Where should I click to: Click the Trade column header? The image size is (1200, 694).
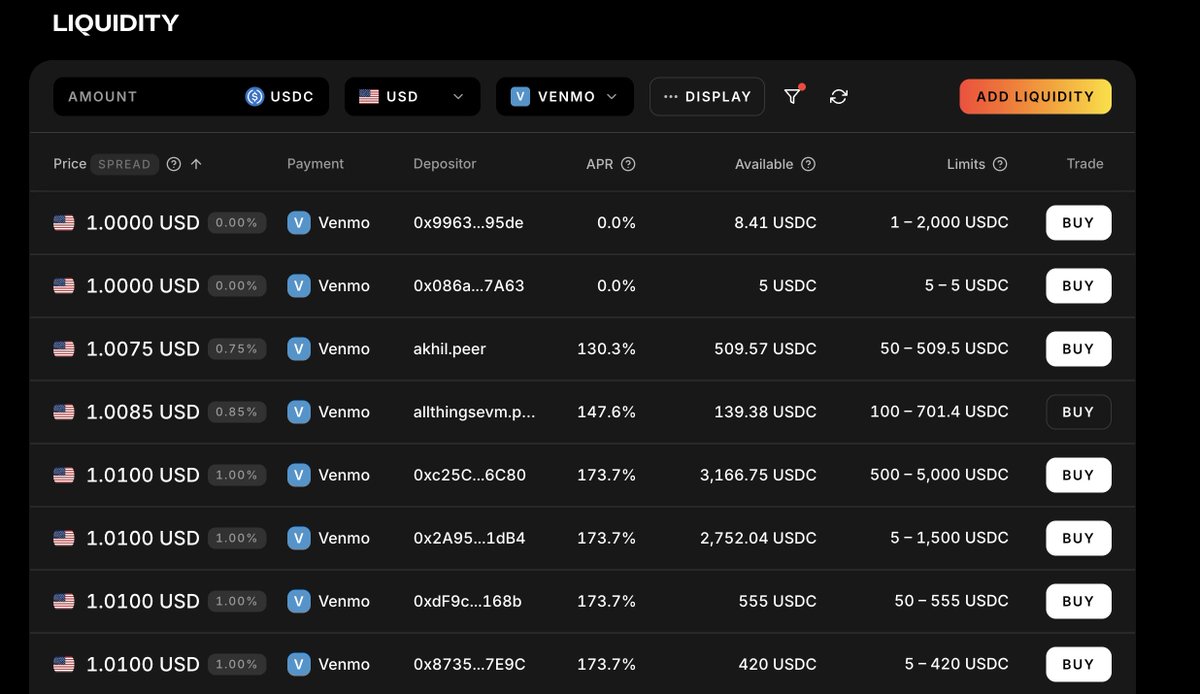pos(1085,164)
